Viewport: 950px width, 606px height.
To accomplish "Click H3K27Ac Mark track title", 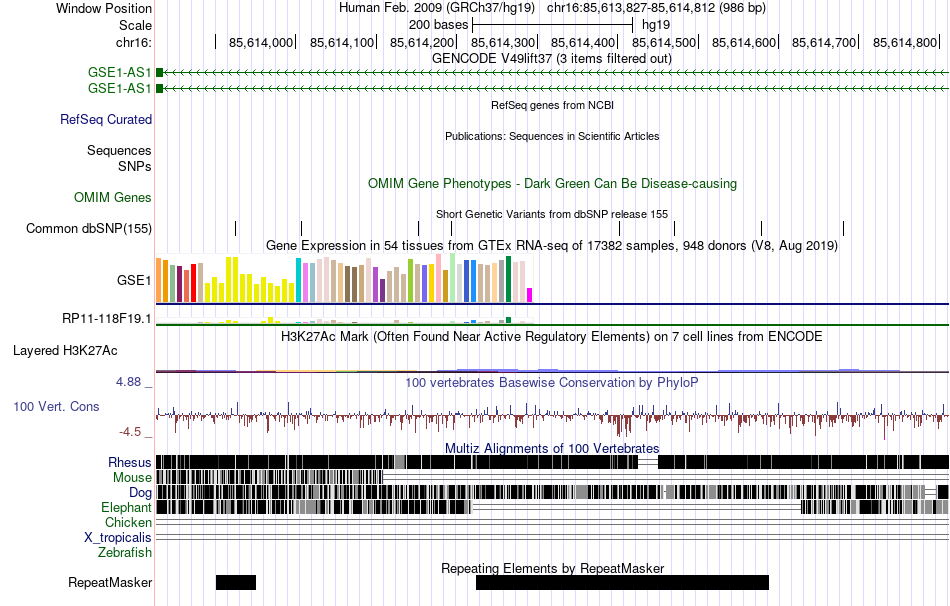I will click(x=552, y=336).
